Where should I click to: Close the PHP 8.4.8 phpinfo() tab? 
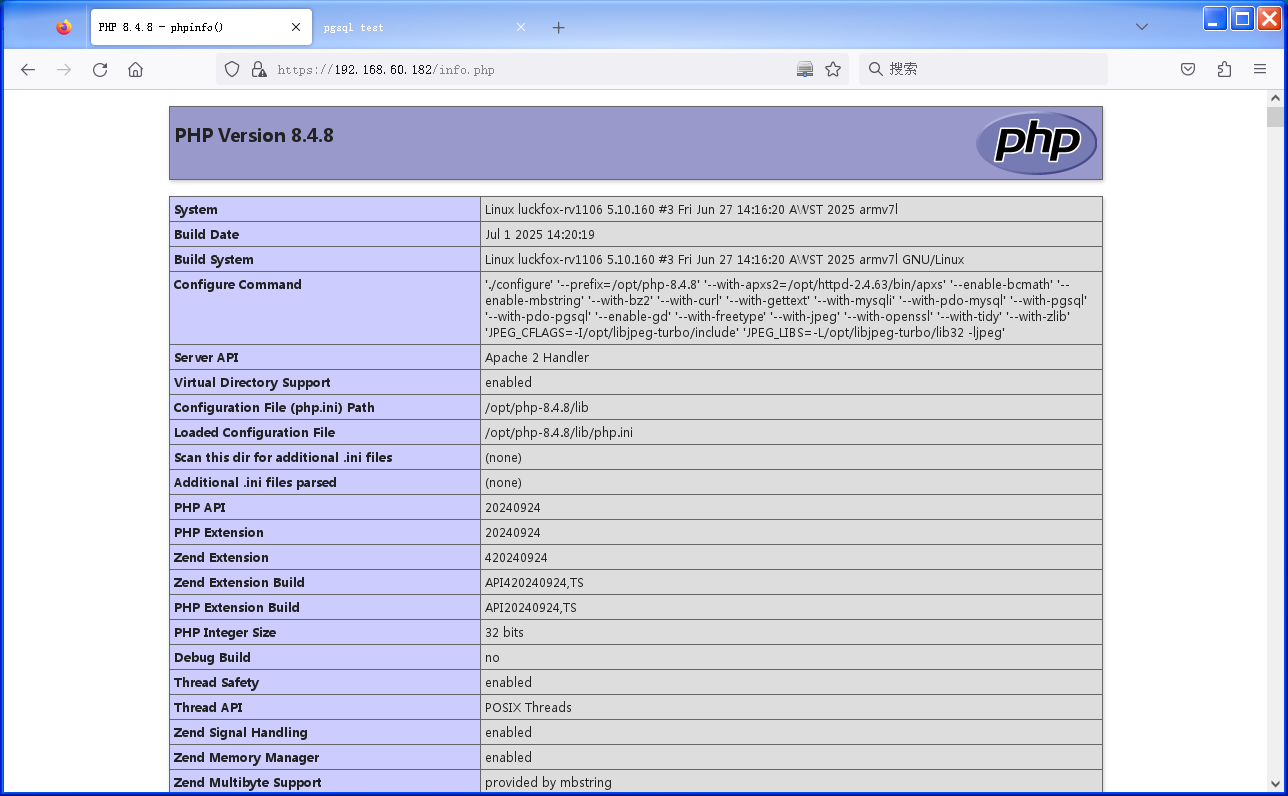[296, 27]
